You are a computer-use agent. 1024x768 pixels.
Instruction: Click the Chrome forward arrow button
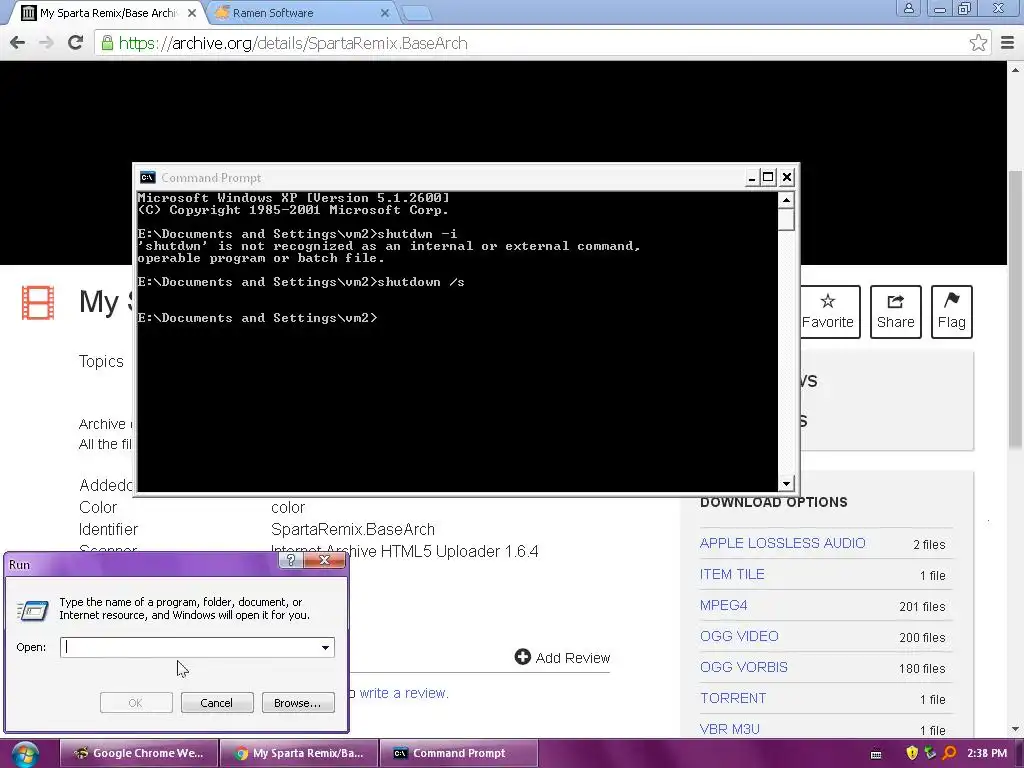pos(46,43)
